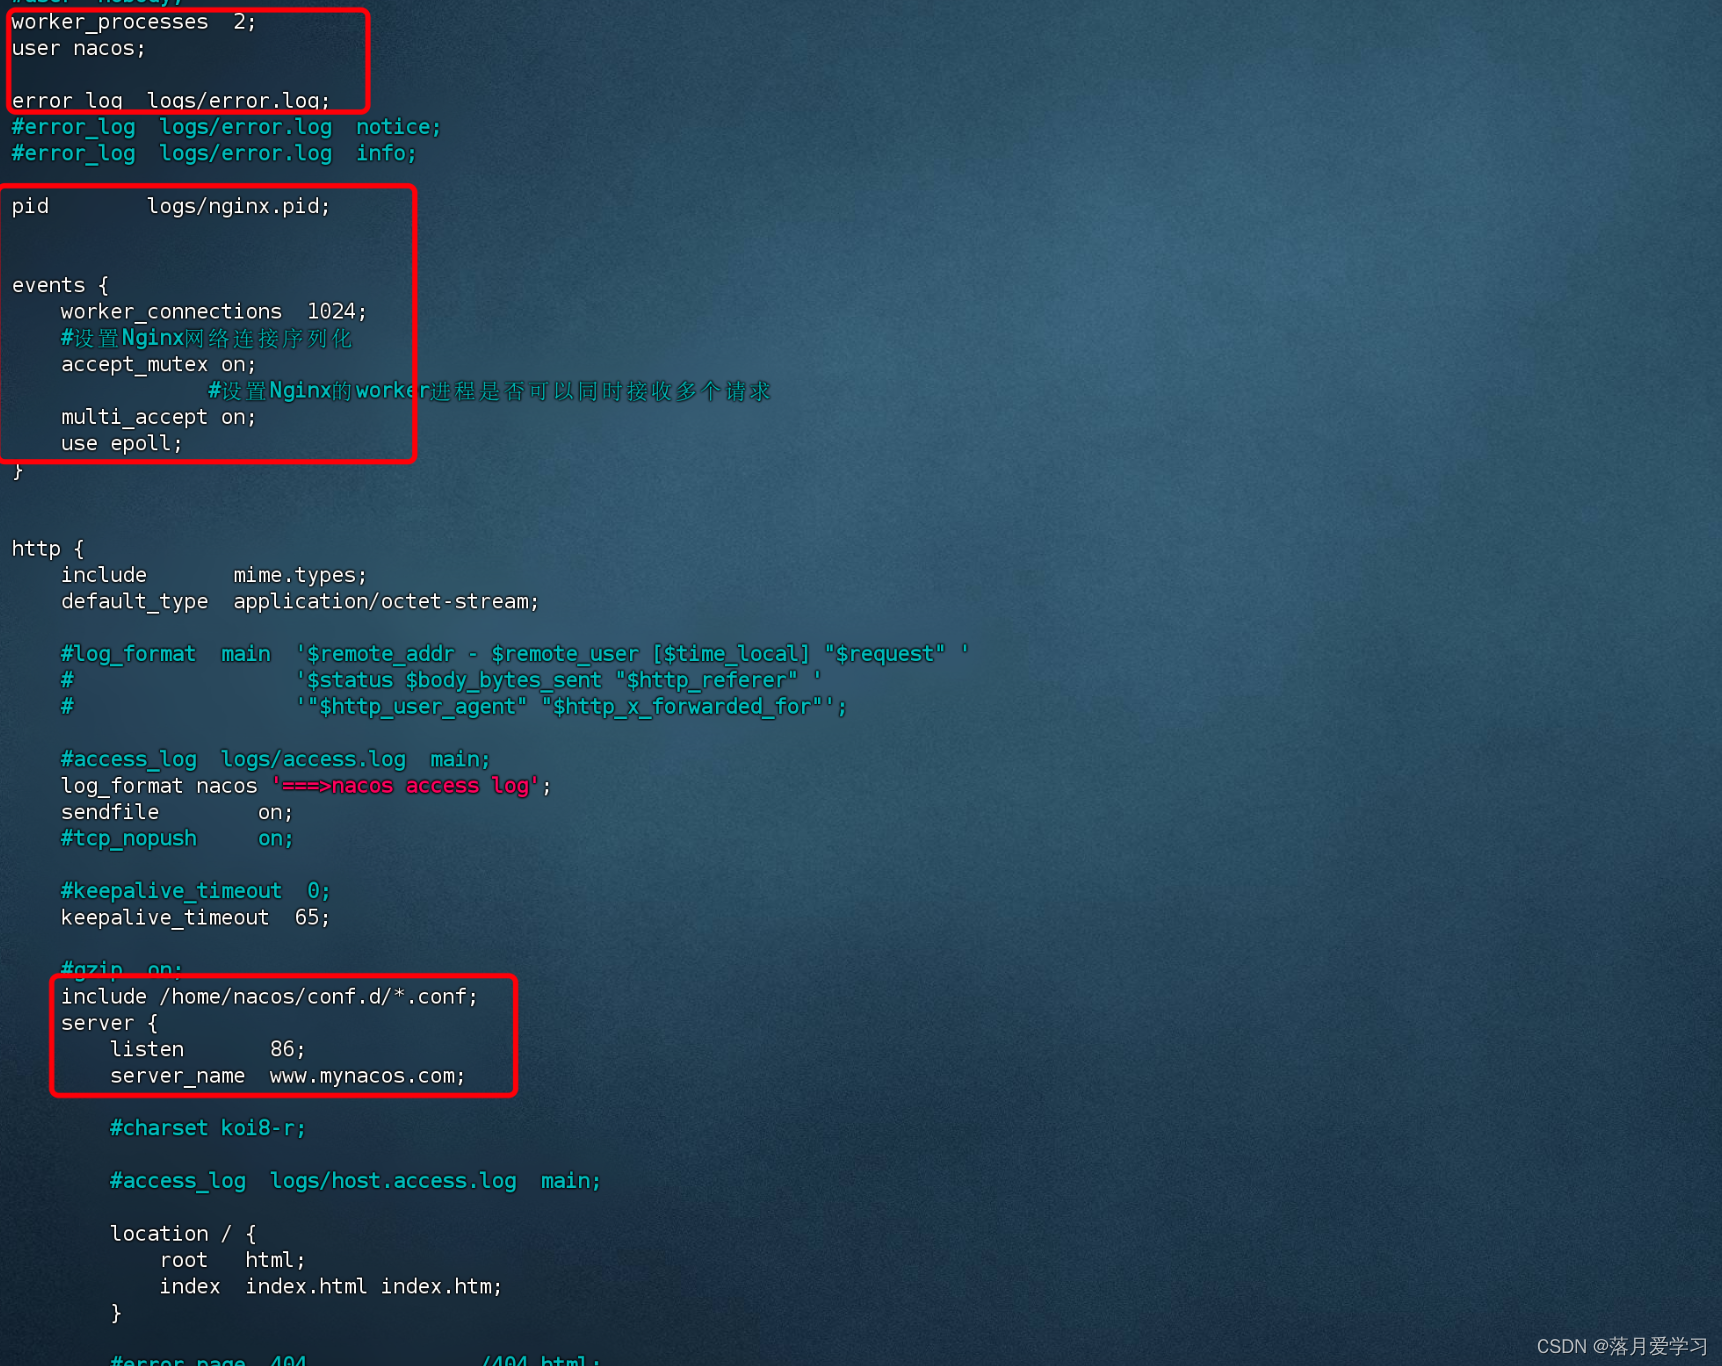Click the 'server_name www.mynacos.com;' line

point(287,1076)
